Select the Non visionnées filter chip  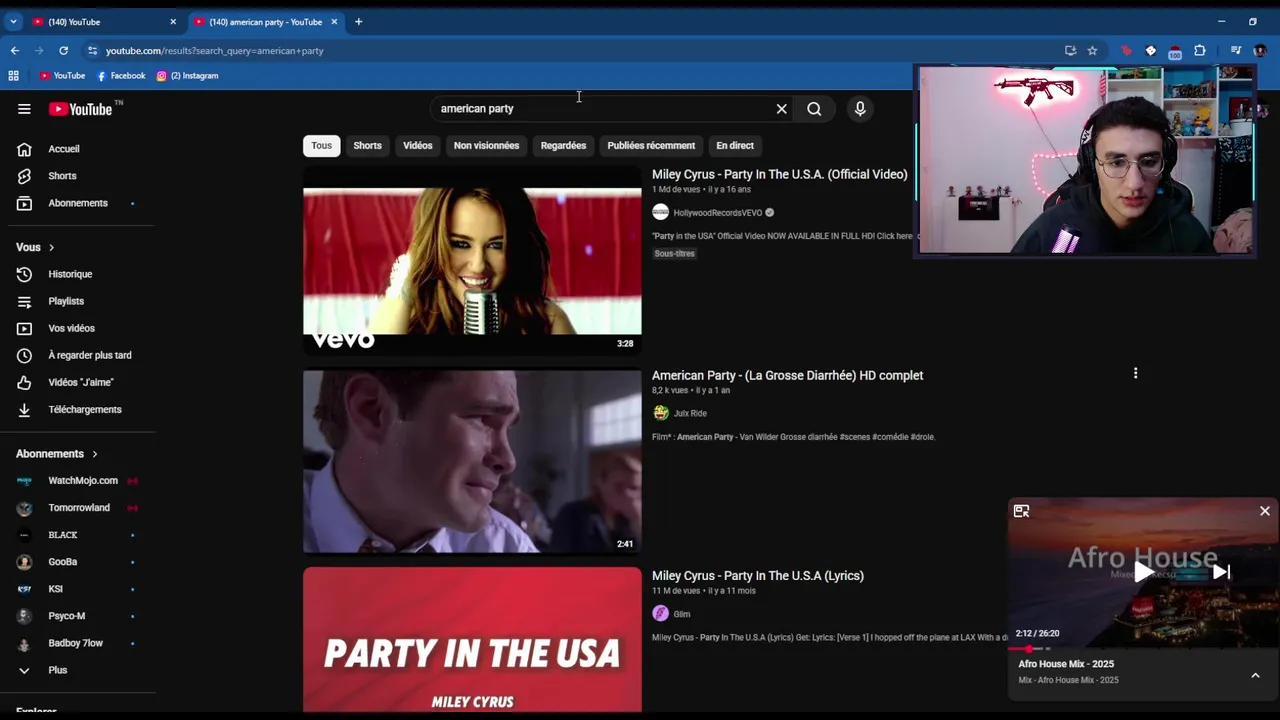tap(486, 145)
